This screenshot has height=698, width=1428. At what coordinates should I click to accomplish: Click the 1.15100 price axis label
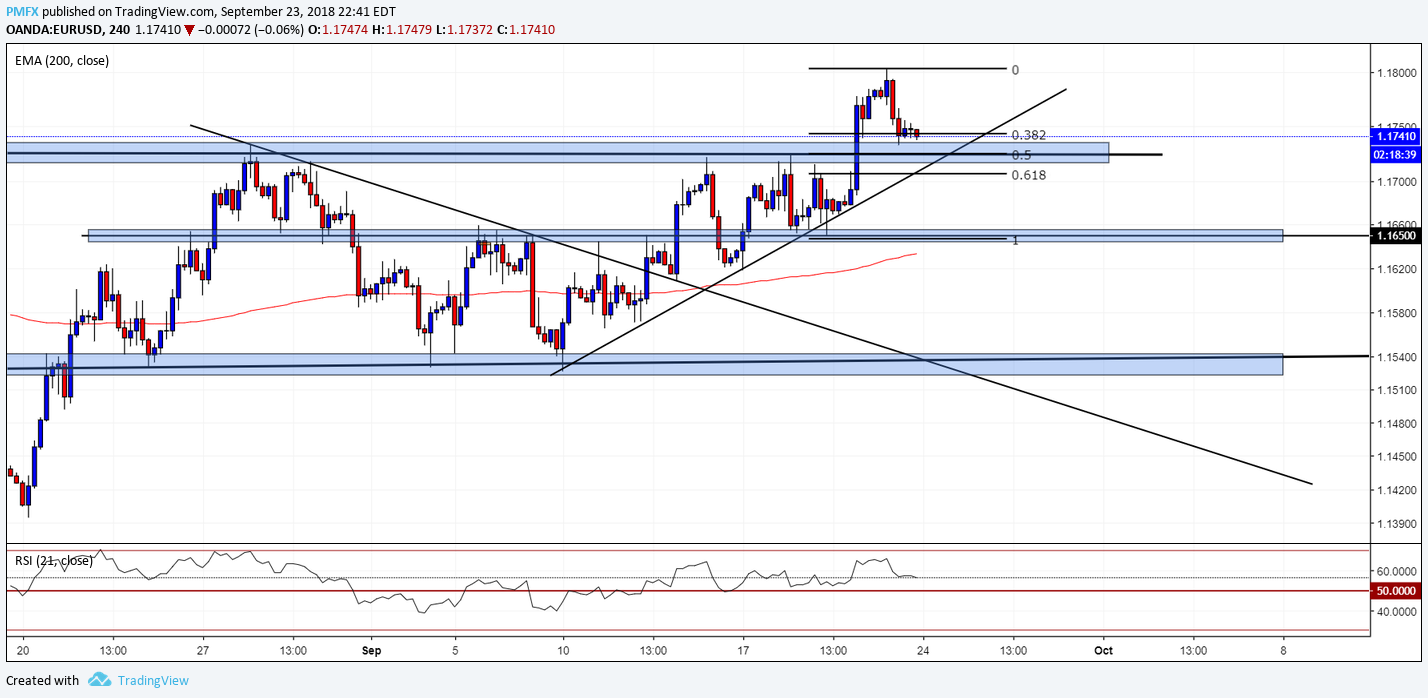pos(1396,391)
